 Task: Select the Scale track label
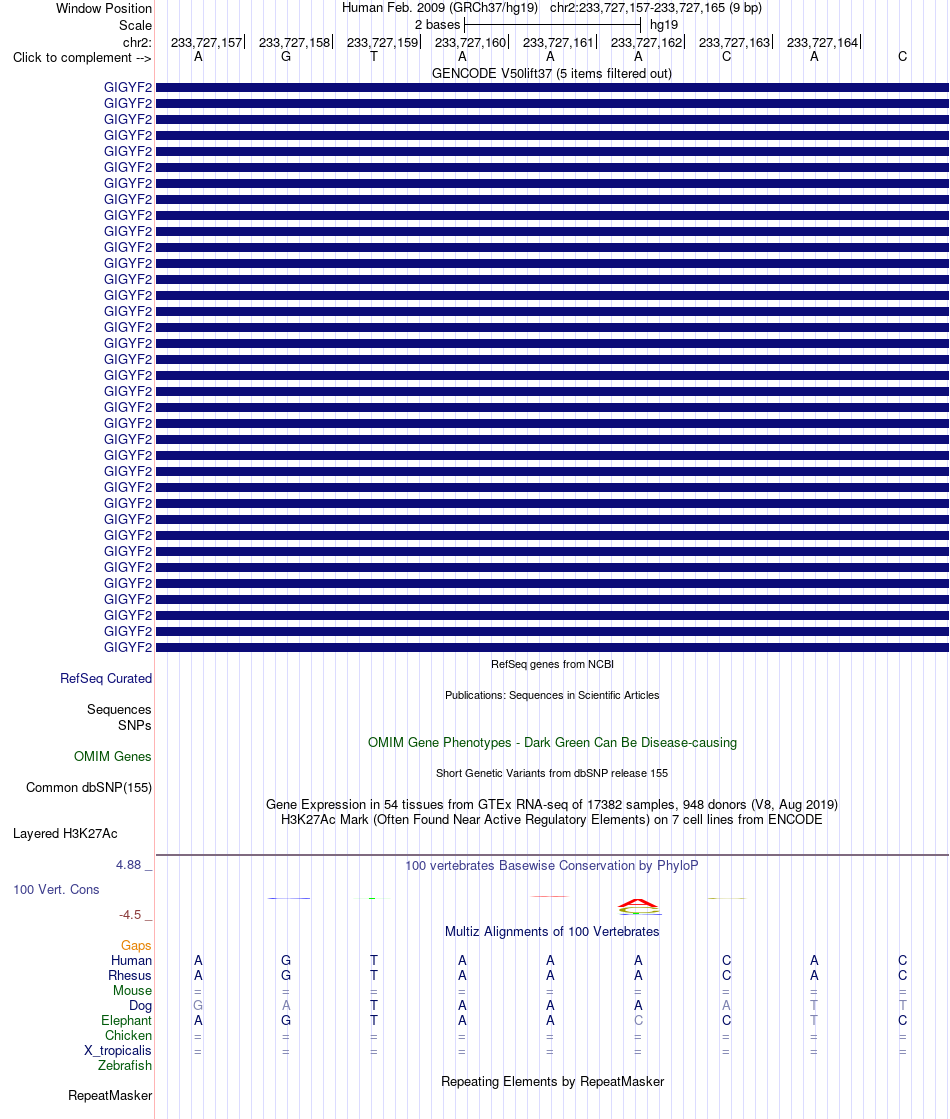[135, 25]
